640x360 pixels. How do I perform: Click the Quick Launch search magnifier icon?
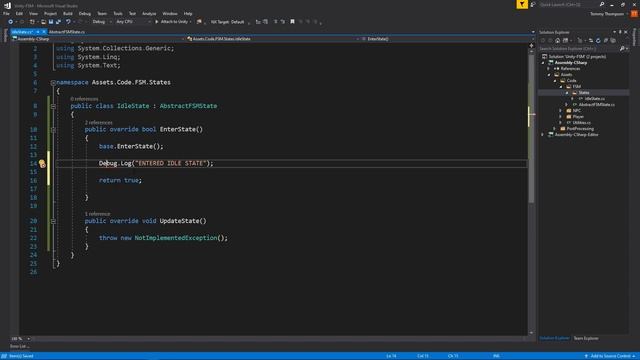click(602, 4)
